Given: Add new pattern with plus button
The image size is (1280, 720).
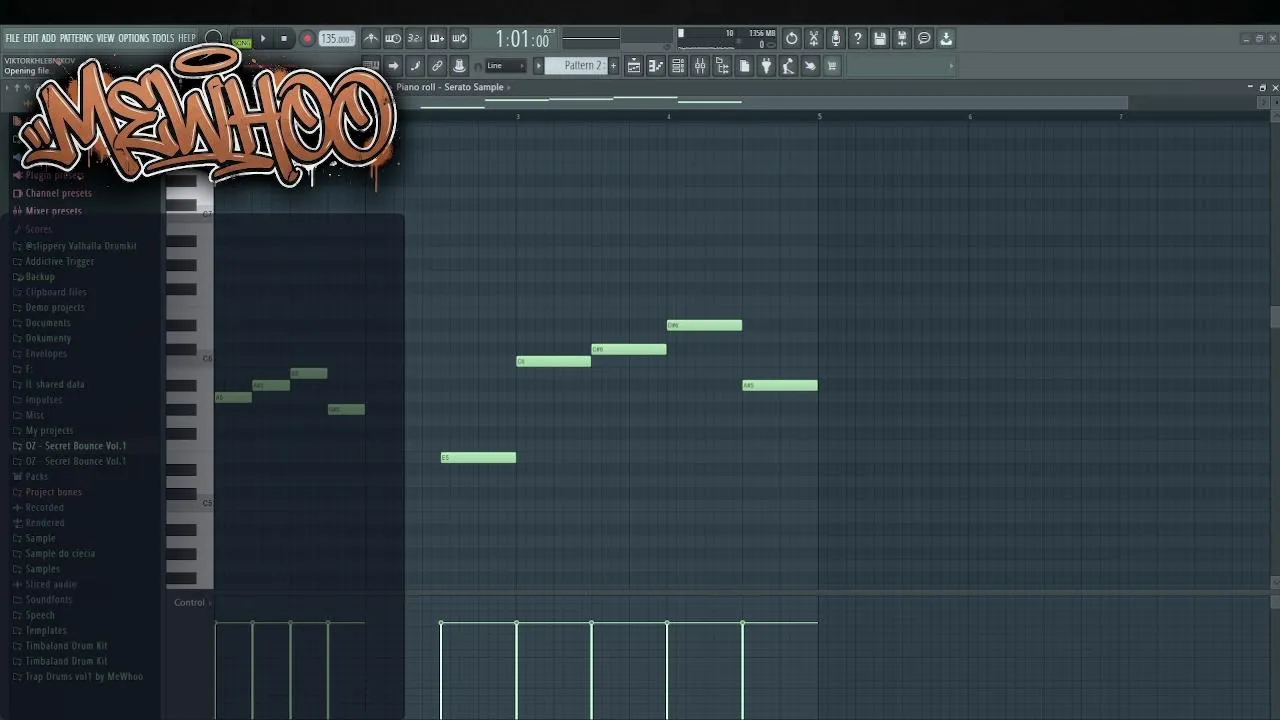Looking at the screenshot, I should click(x=613, y=66).
